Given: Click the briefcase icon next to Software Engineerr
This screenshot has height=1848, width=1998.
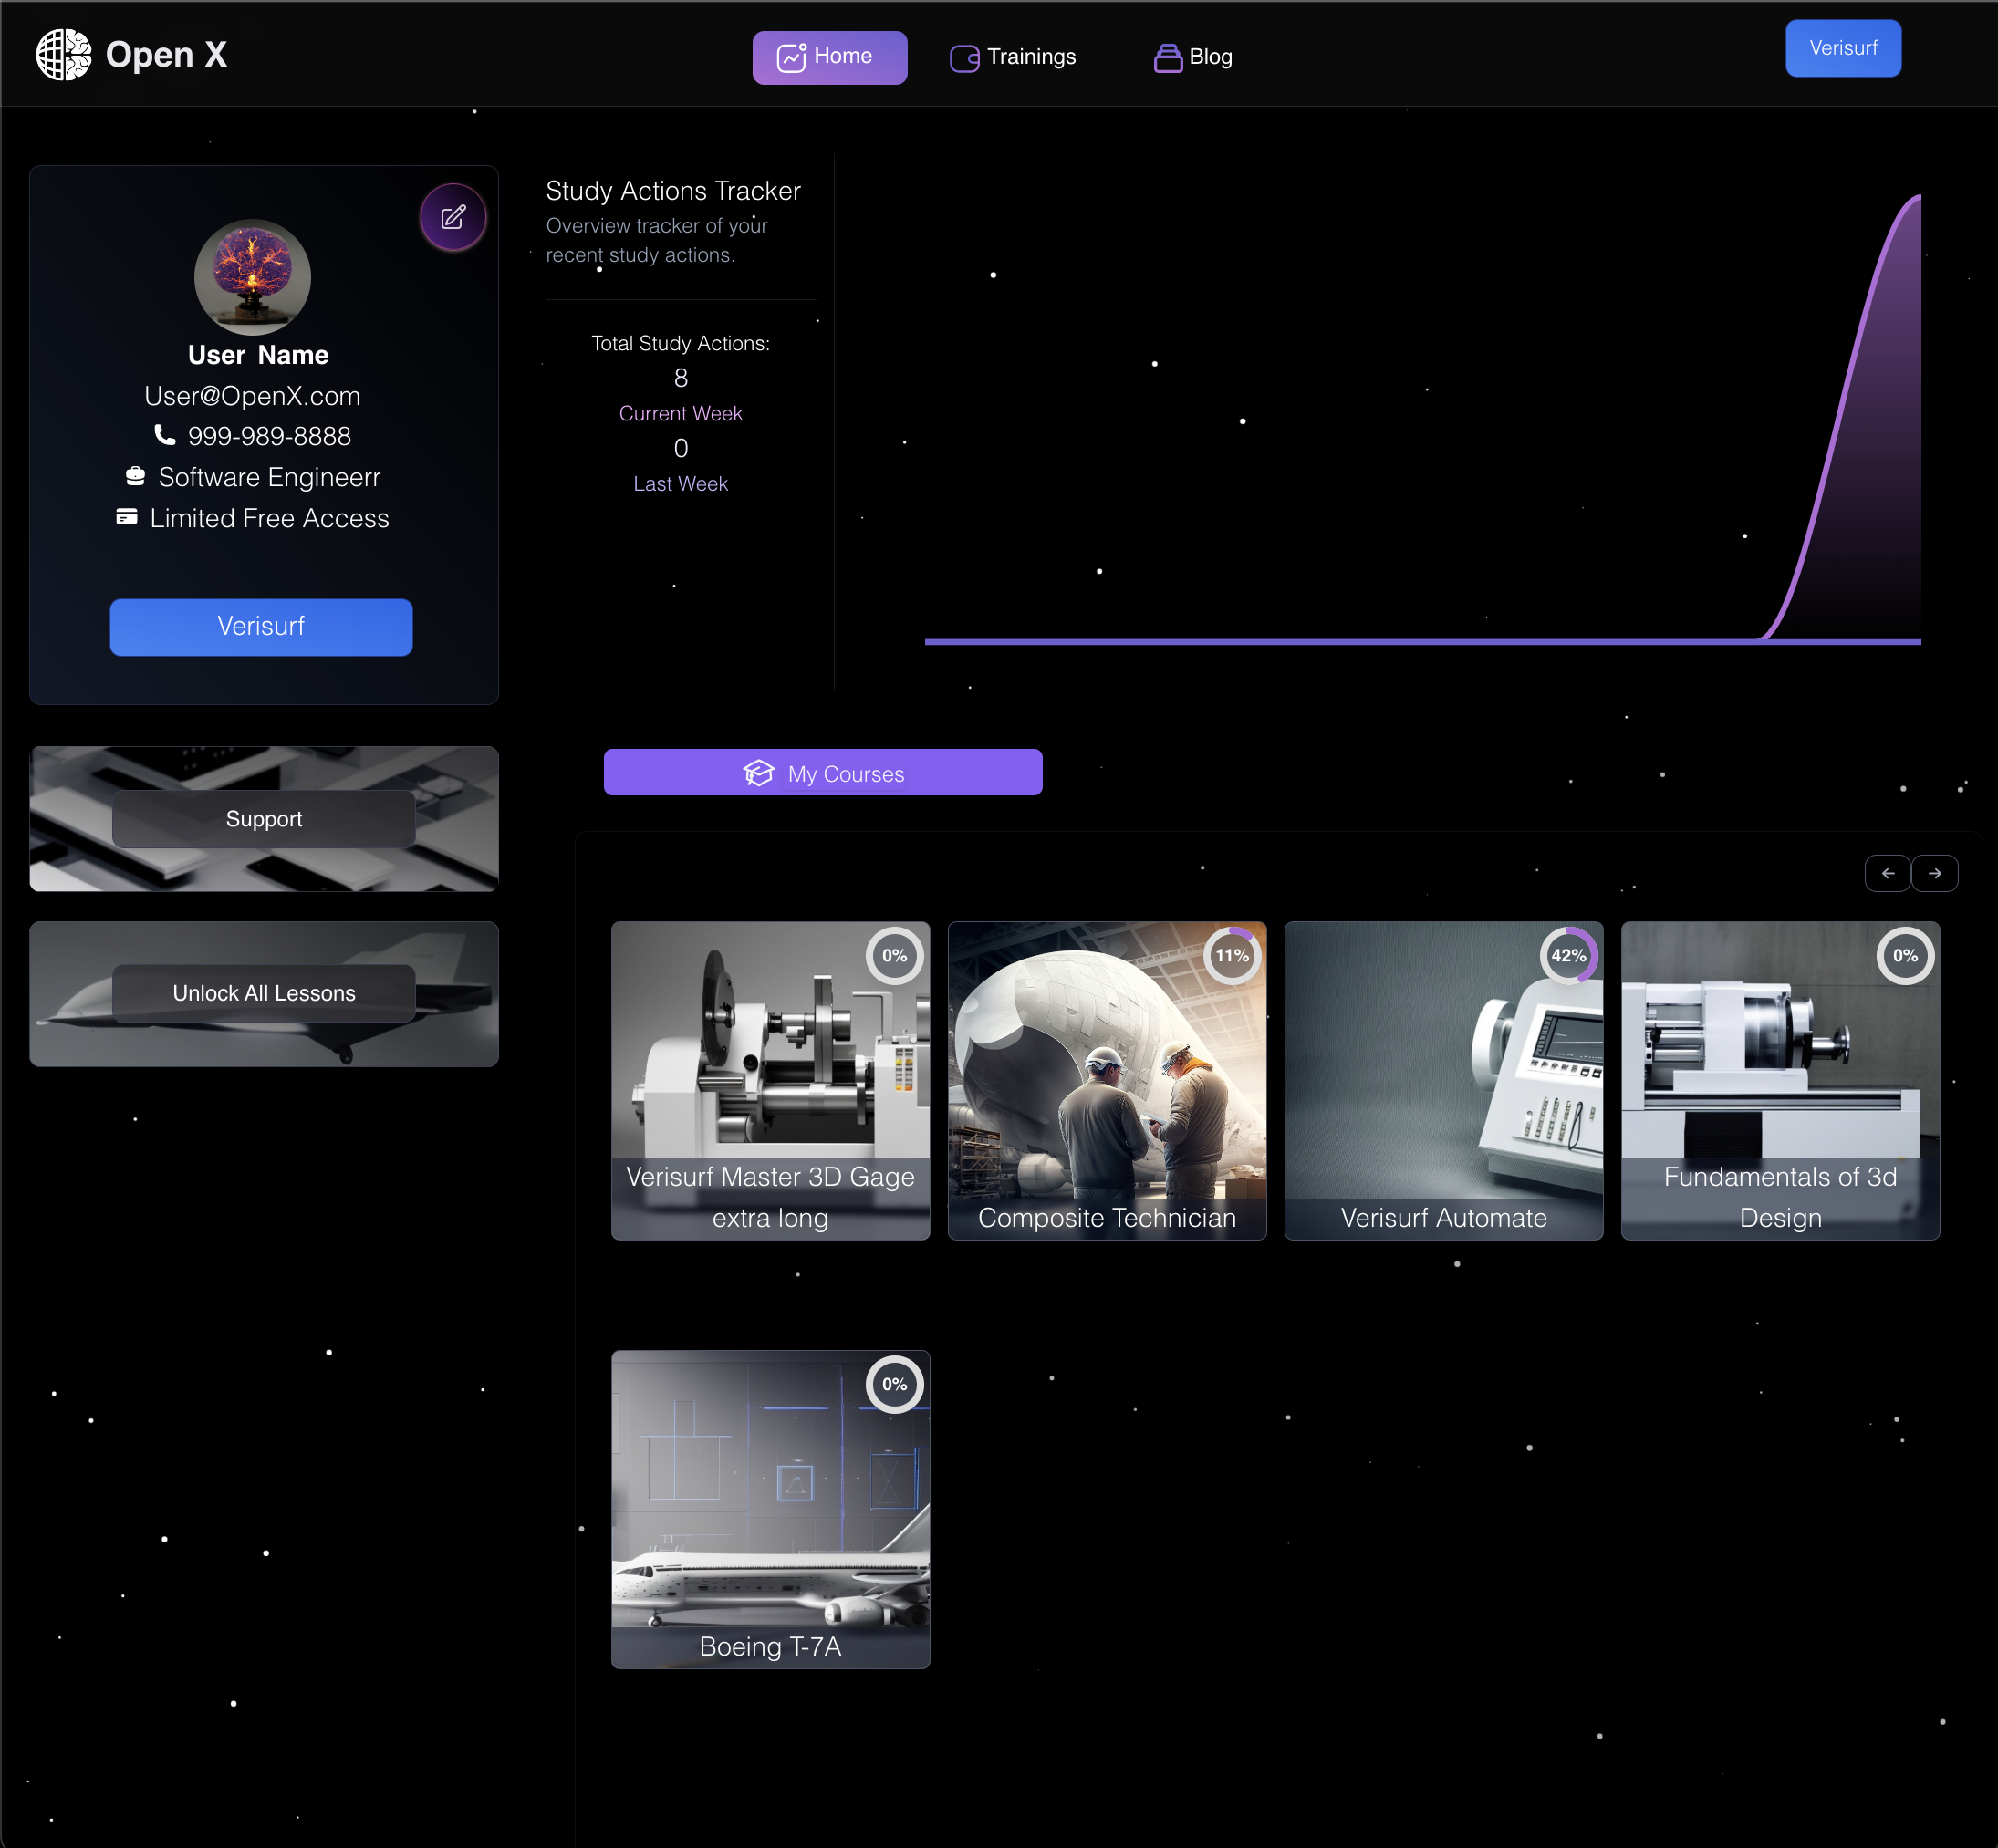Looking at the screenshot, I should [x=135, y=476].
